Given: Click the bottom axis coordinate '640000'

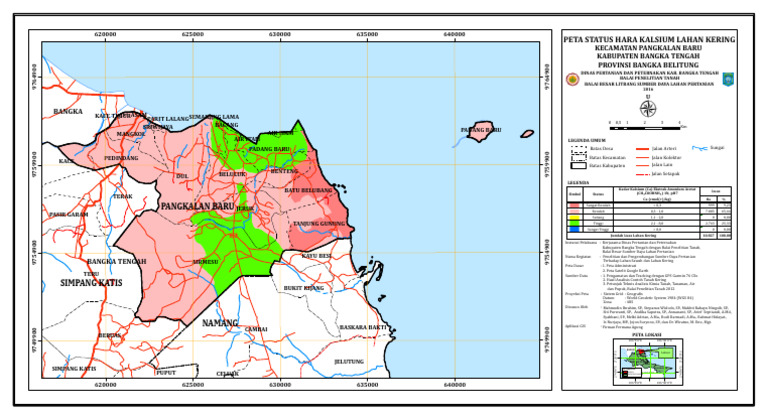Looking at the screenshot, I should click(x=454, y=385).
